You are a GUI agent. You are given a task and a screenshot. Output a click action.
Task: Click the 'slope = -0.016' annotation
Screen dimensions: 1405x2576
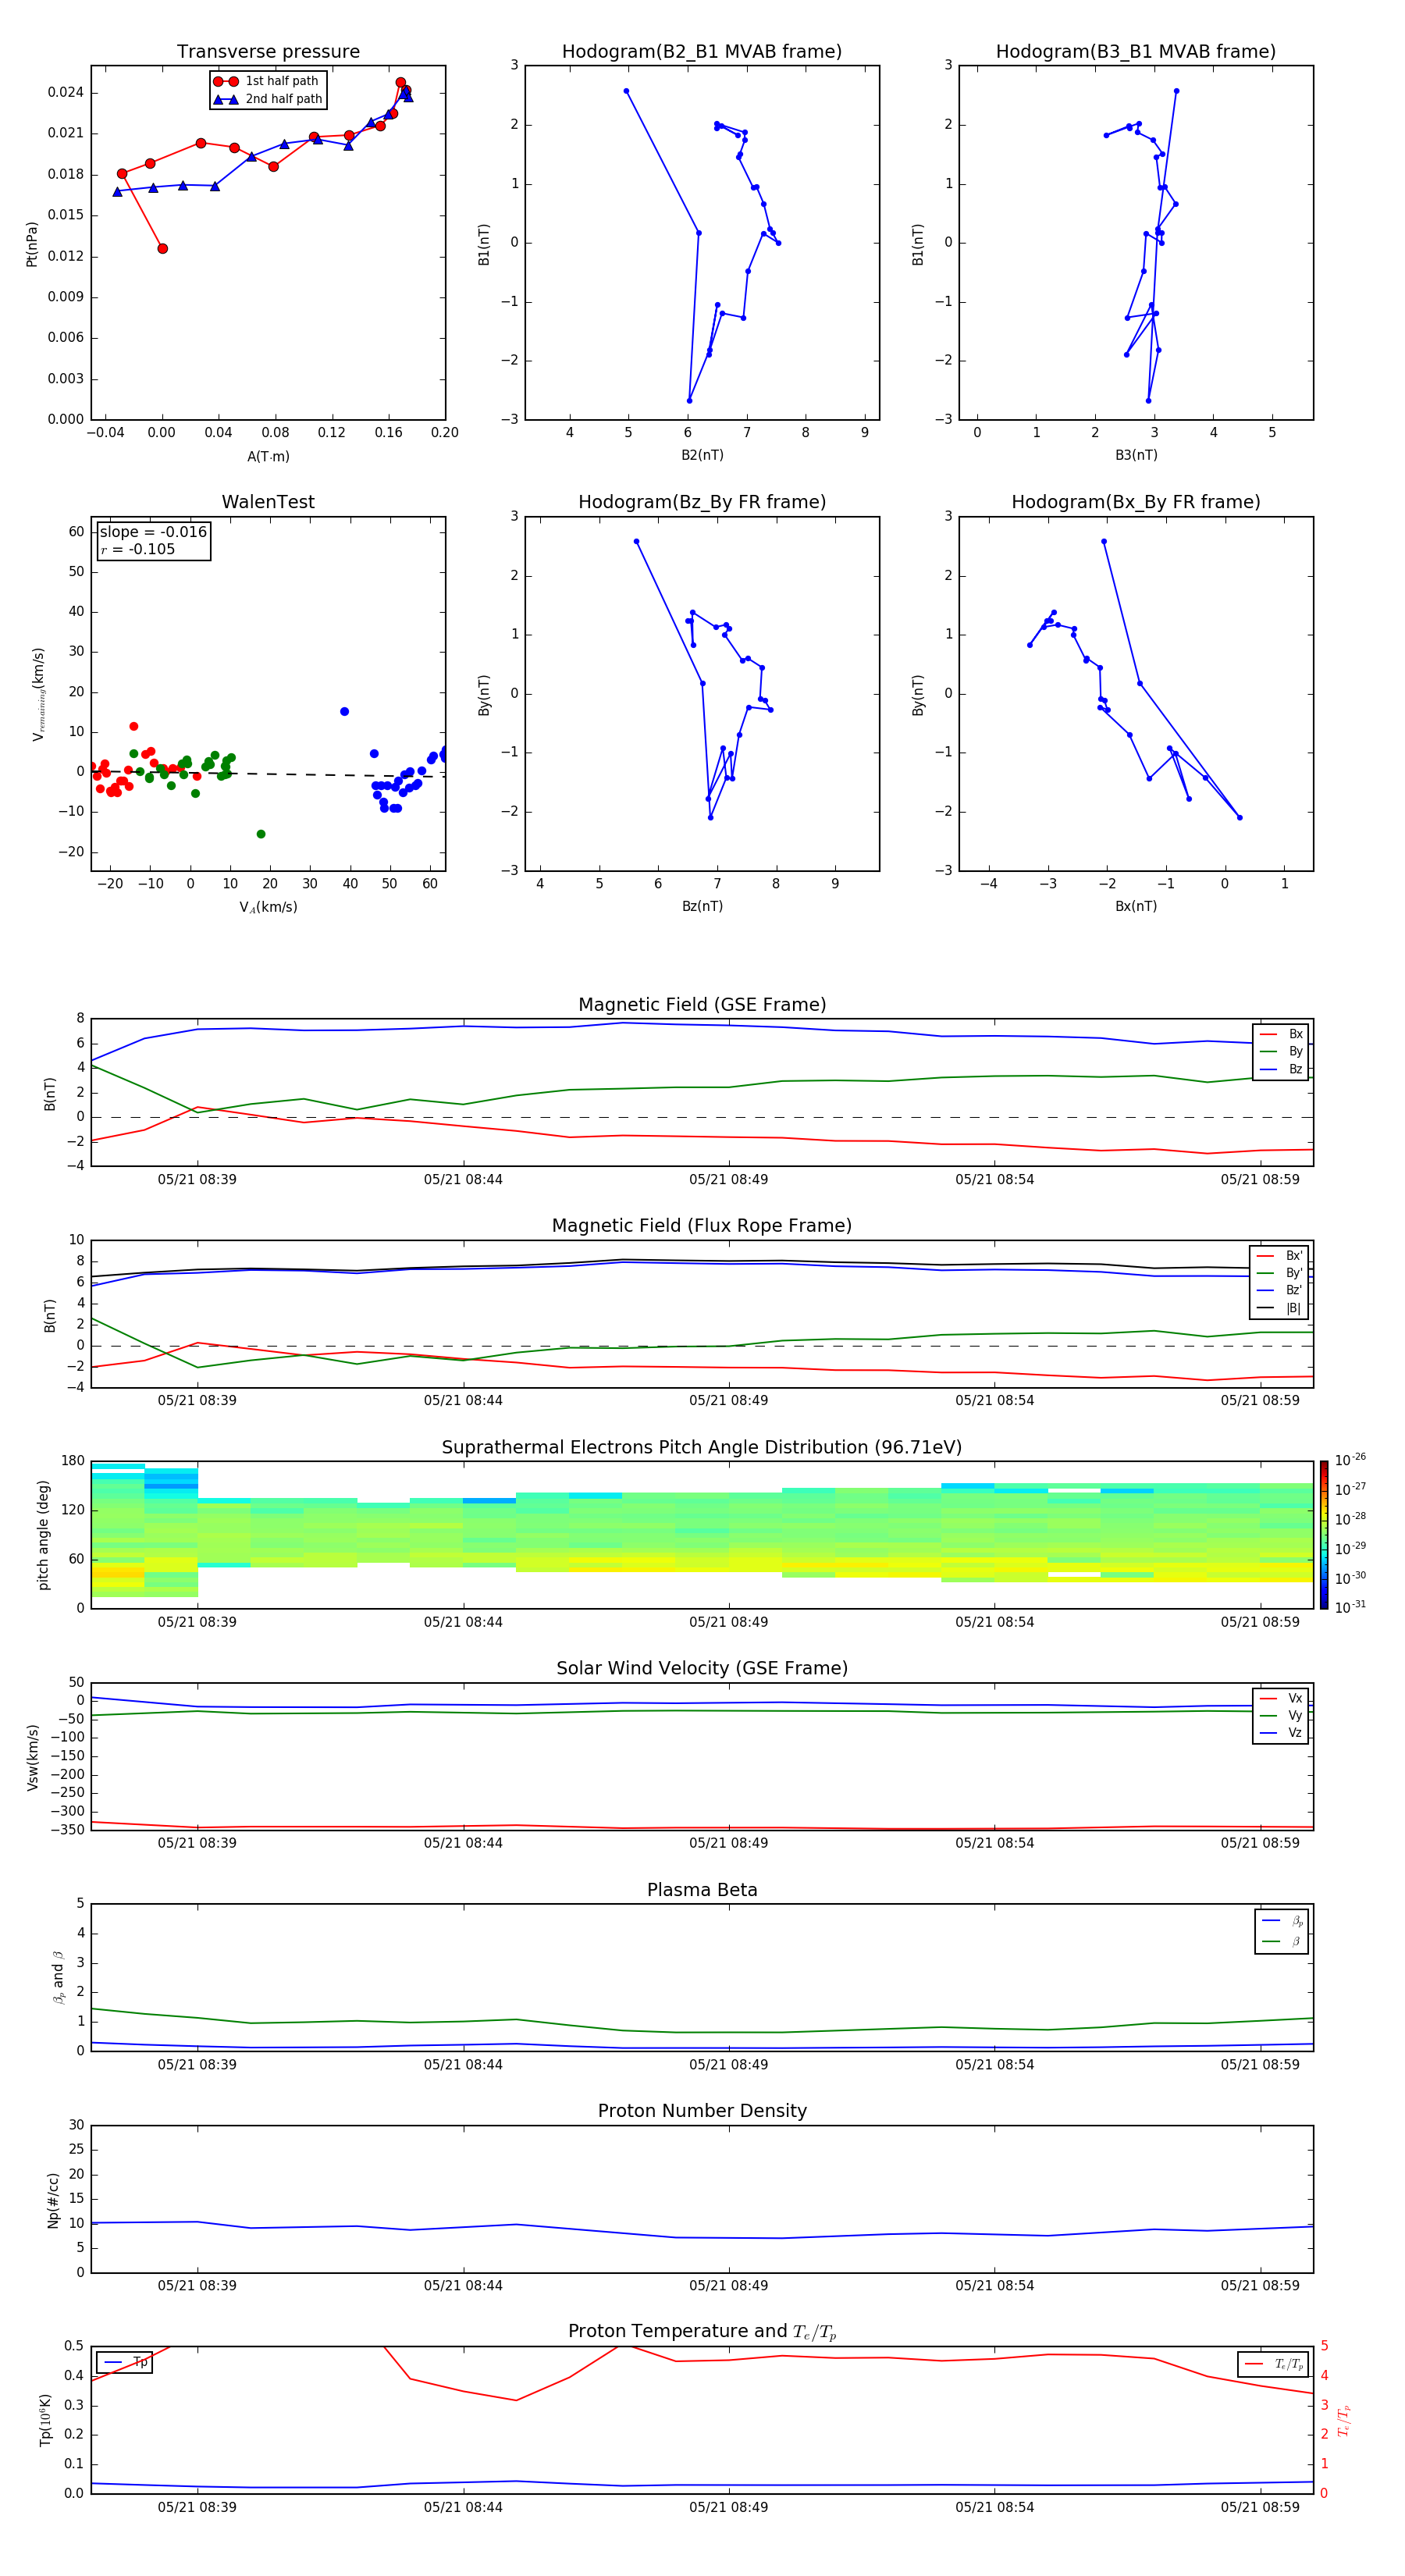pos(153,532)
